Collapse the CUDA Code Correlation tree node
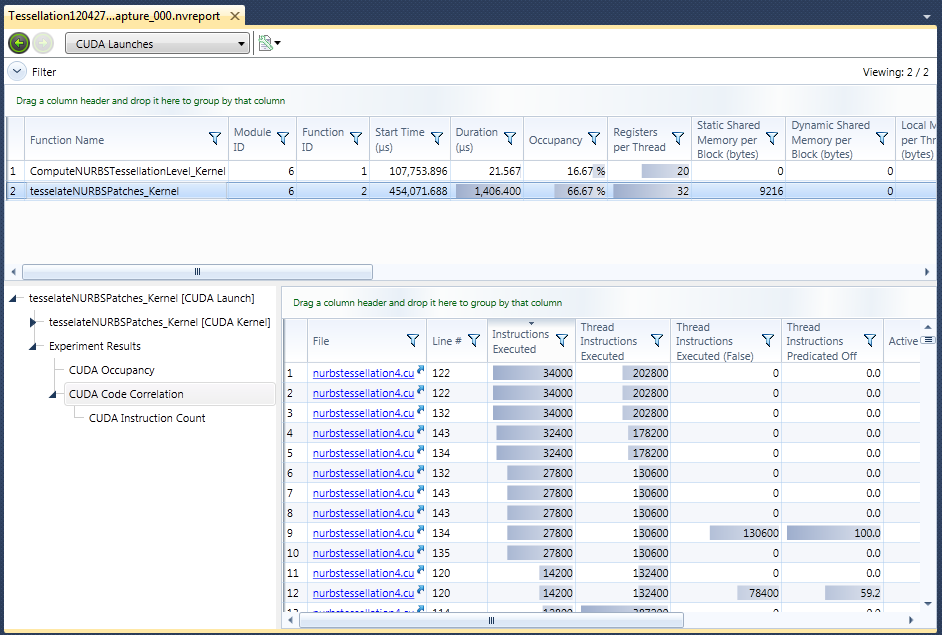The height and width of the screenshot is (635, 942). tap(53, 394)
